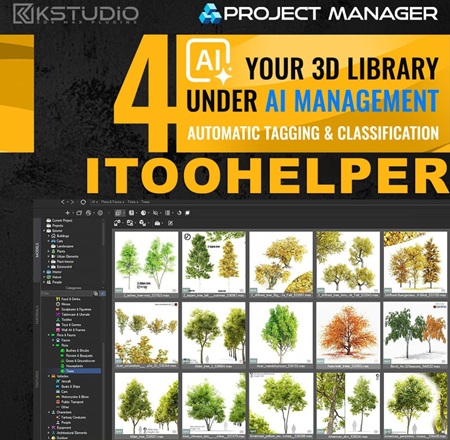Click All at start of breadcrumb
The height and width of the screenshot is (440, 450).
pos(94,202)
